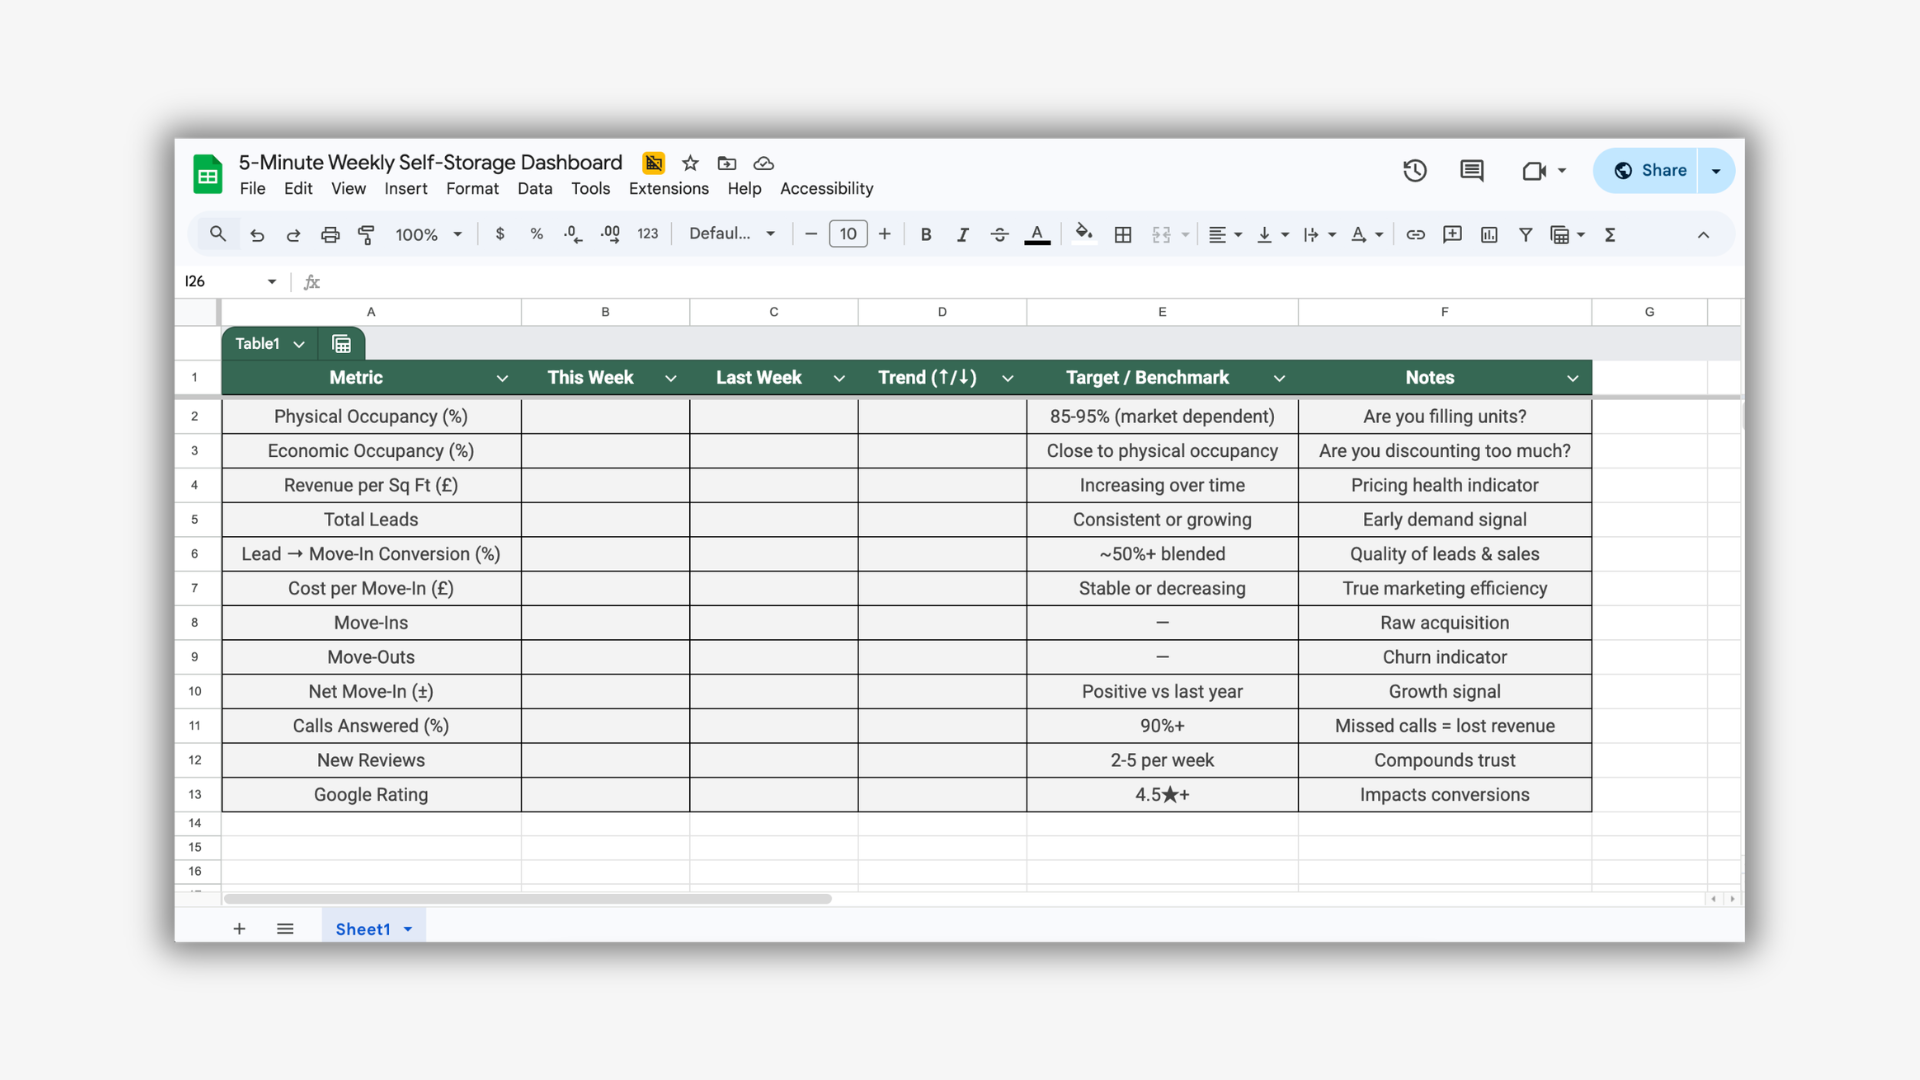Open version history clock icon
1920x1080 pixels.
point(1414,171)
